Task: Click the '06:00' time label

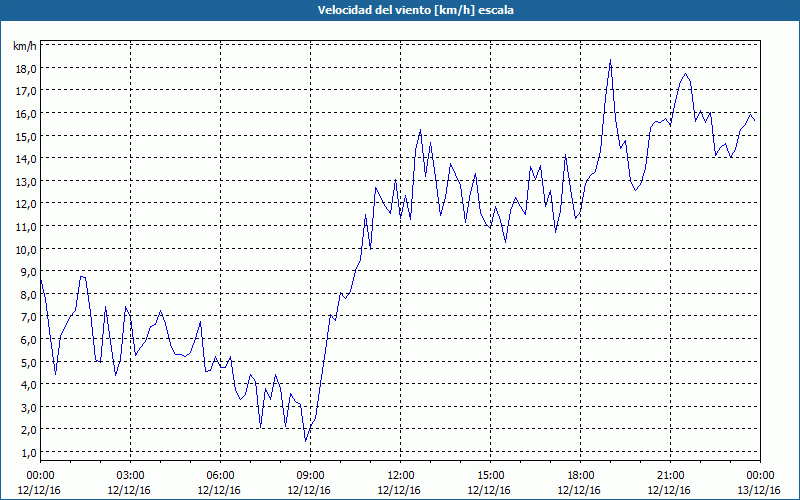Action: [x=220, y=475]
